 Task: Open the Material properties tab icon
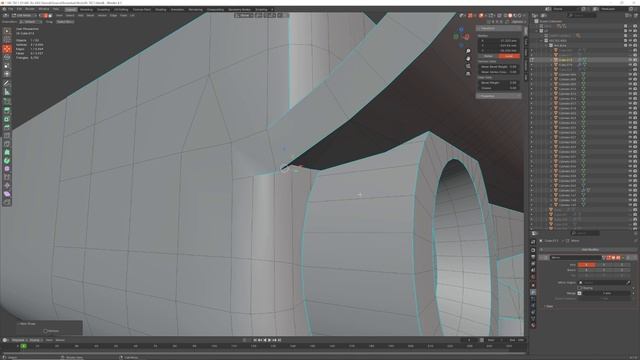click(x=533, y=325)
